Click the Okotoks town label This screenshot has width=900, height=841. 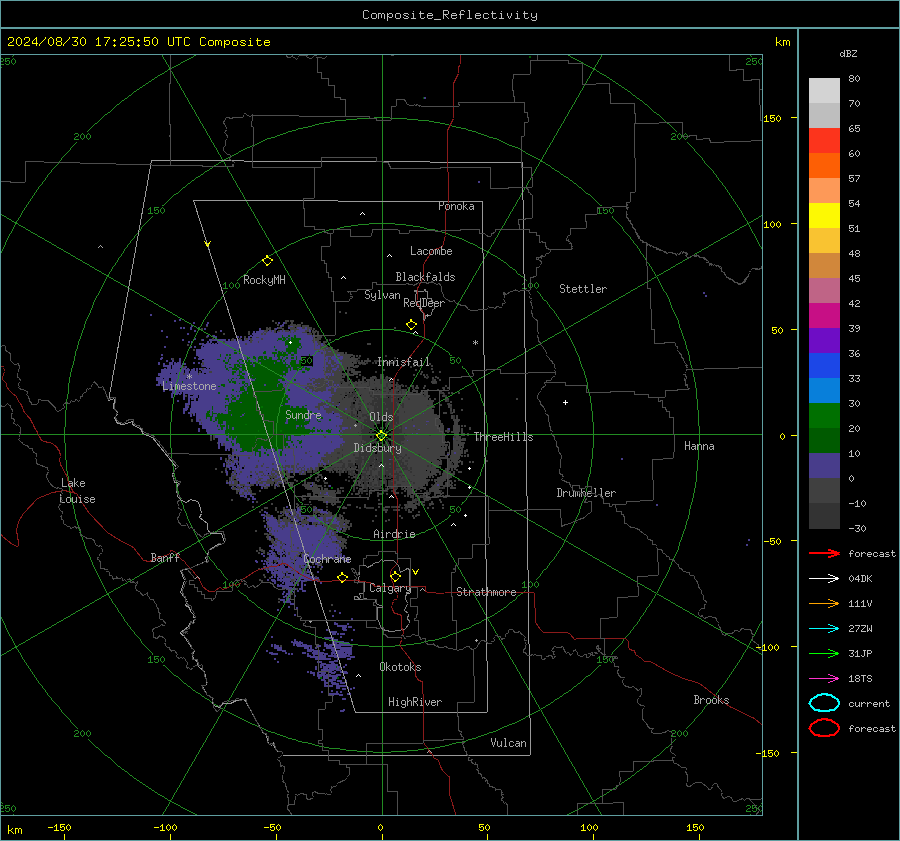(400, 667)
